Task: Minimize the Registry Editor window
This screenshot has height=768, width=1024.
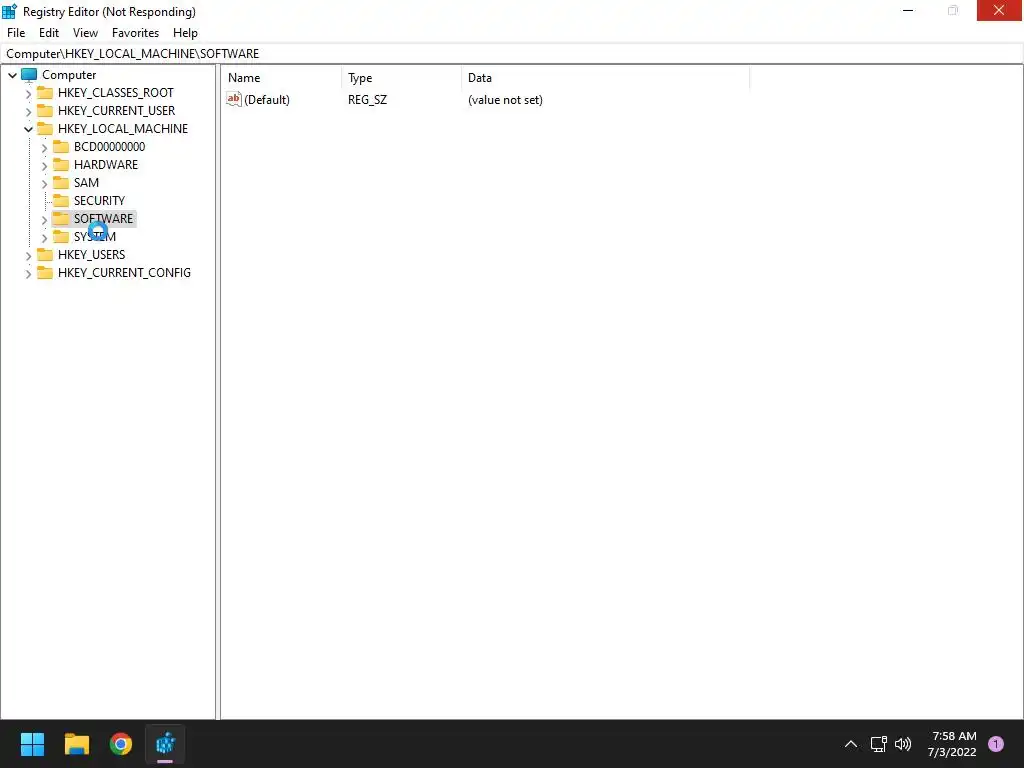Action: 908,10
